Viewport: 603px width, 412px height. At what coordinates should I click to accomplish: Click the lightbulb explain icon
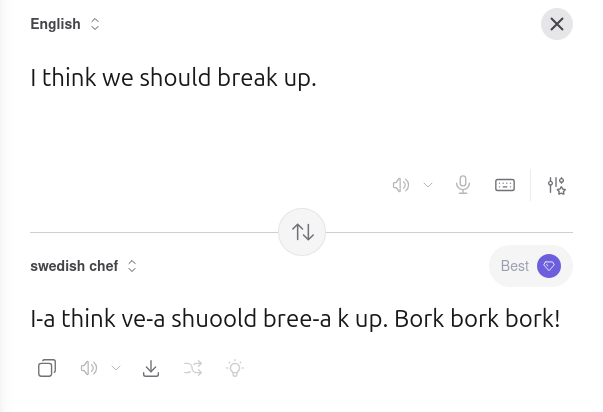tap(235, 368)
